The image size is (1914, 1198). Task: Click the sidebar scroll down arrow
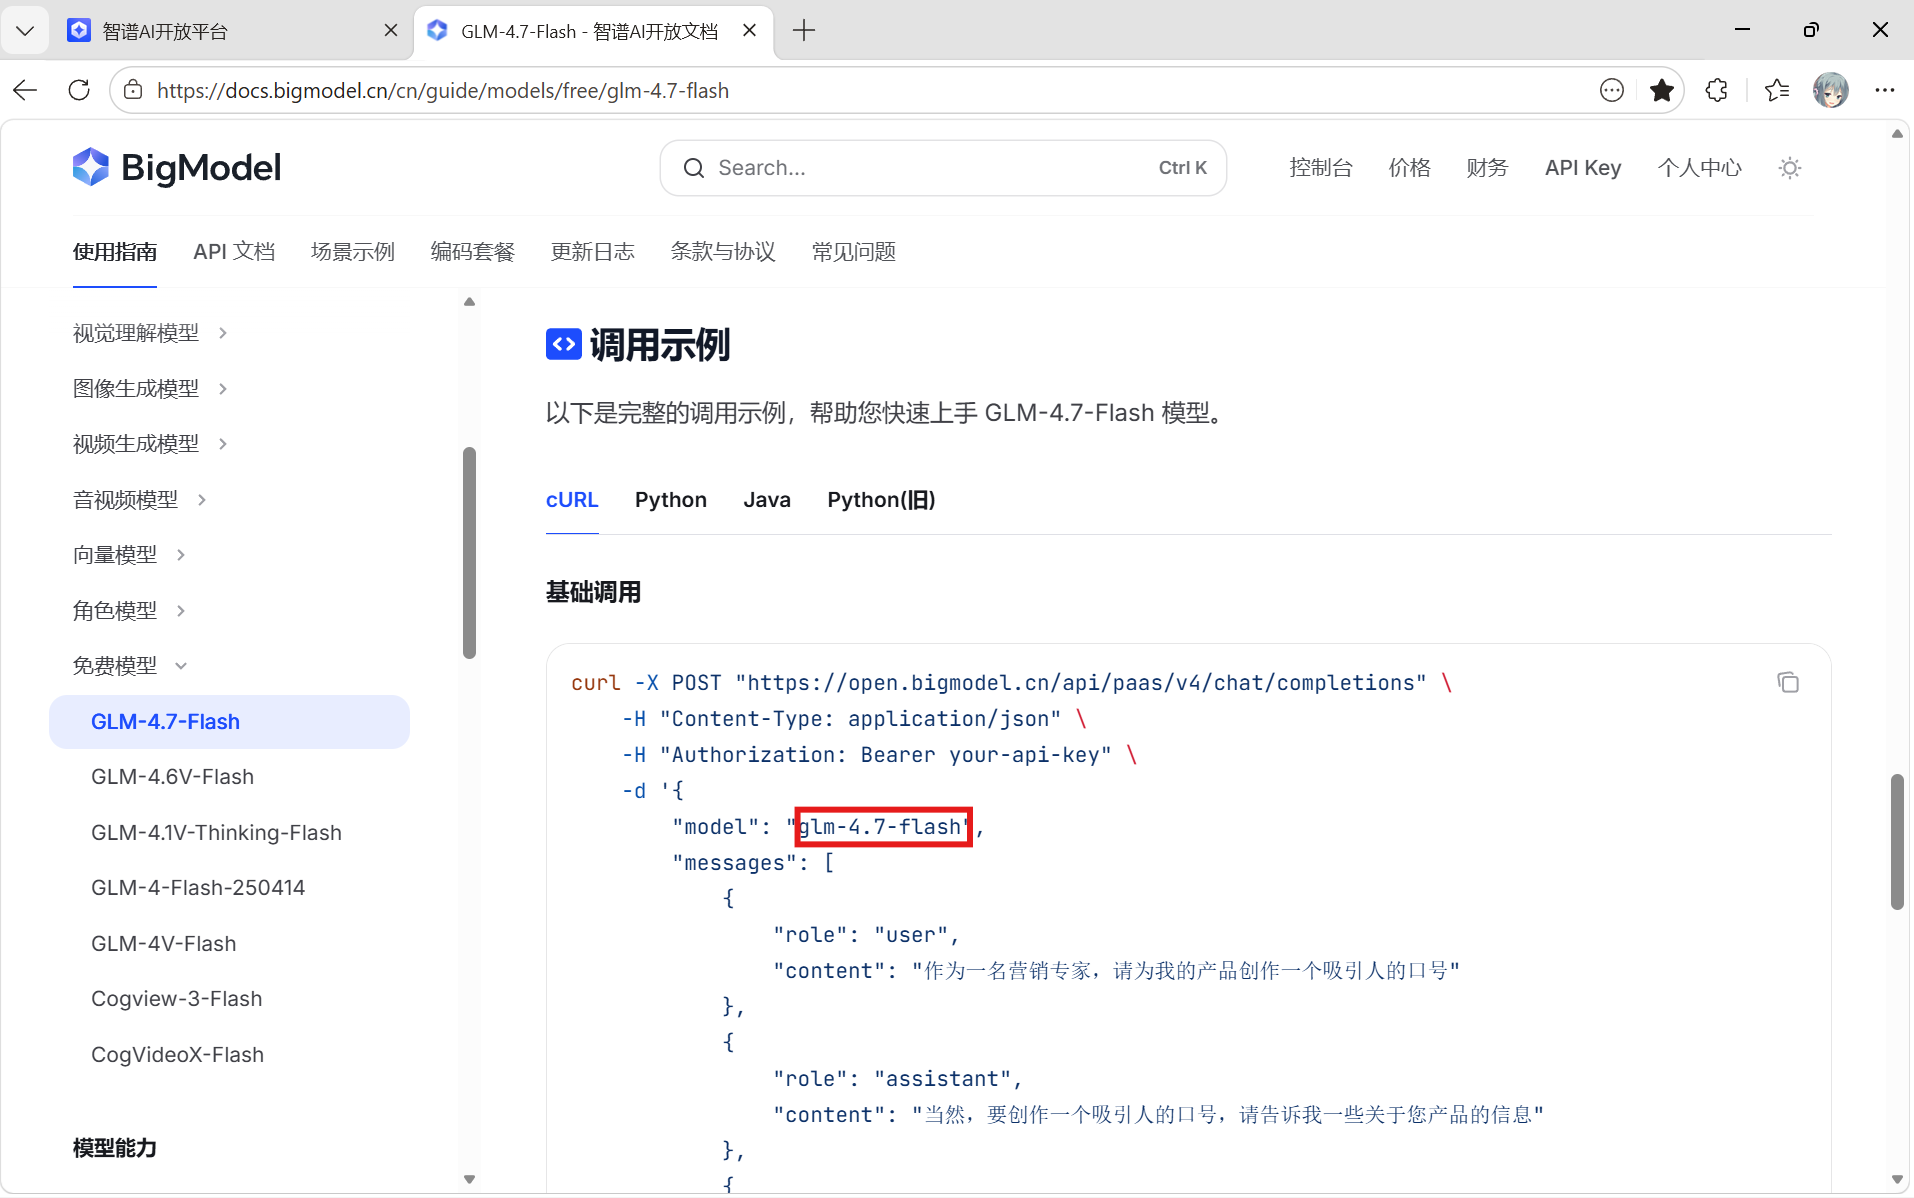[x=469, y=1180]
